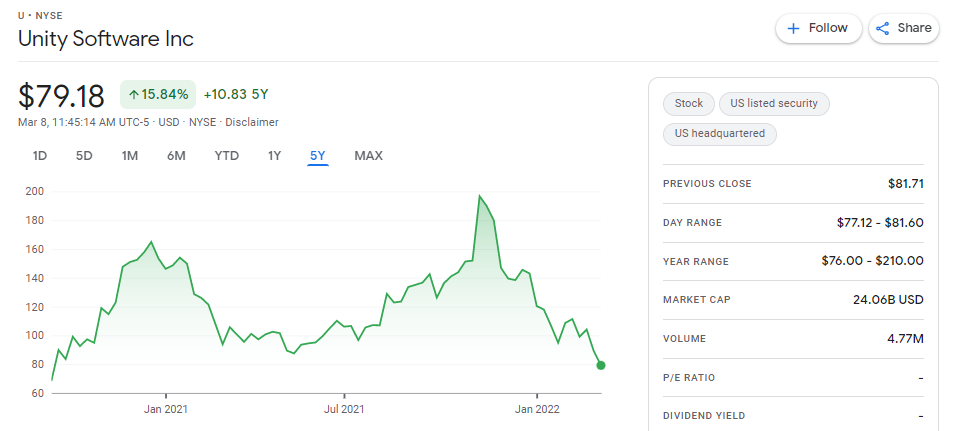Click the green current-price dot on chart
The image size is (954, 431).
601,365
